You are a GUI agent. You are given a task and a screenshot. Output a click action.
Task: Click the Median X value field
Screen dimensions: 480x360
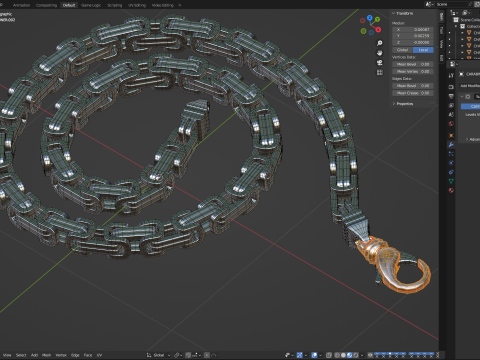[x=413, y=30]
